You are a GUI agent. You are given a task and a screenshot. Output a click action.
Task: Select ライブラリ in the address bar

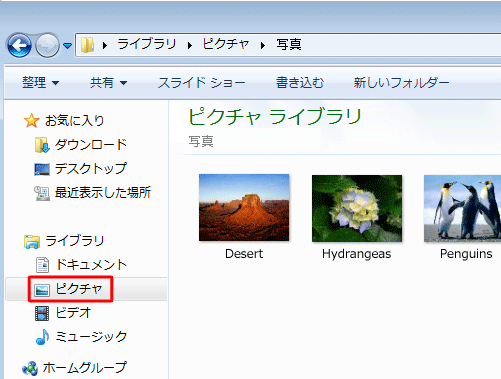(x=146, y=44)
